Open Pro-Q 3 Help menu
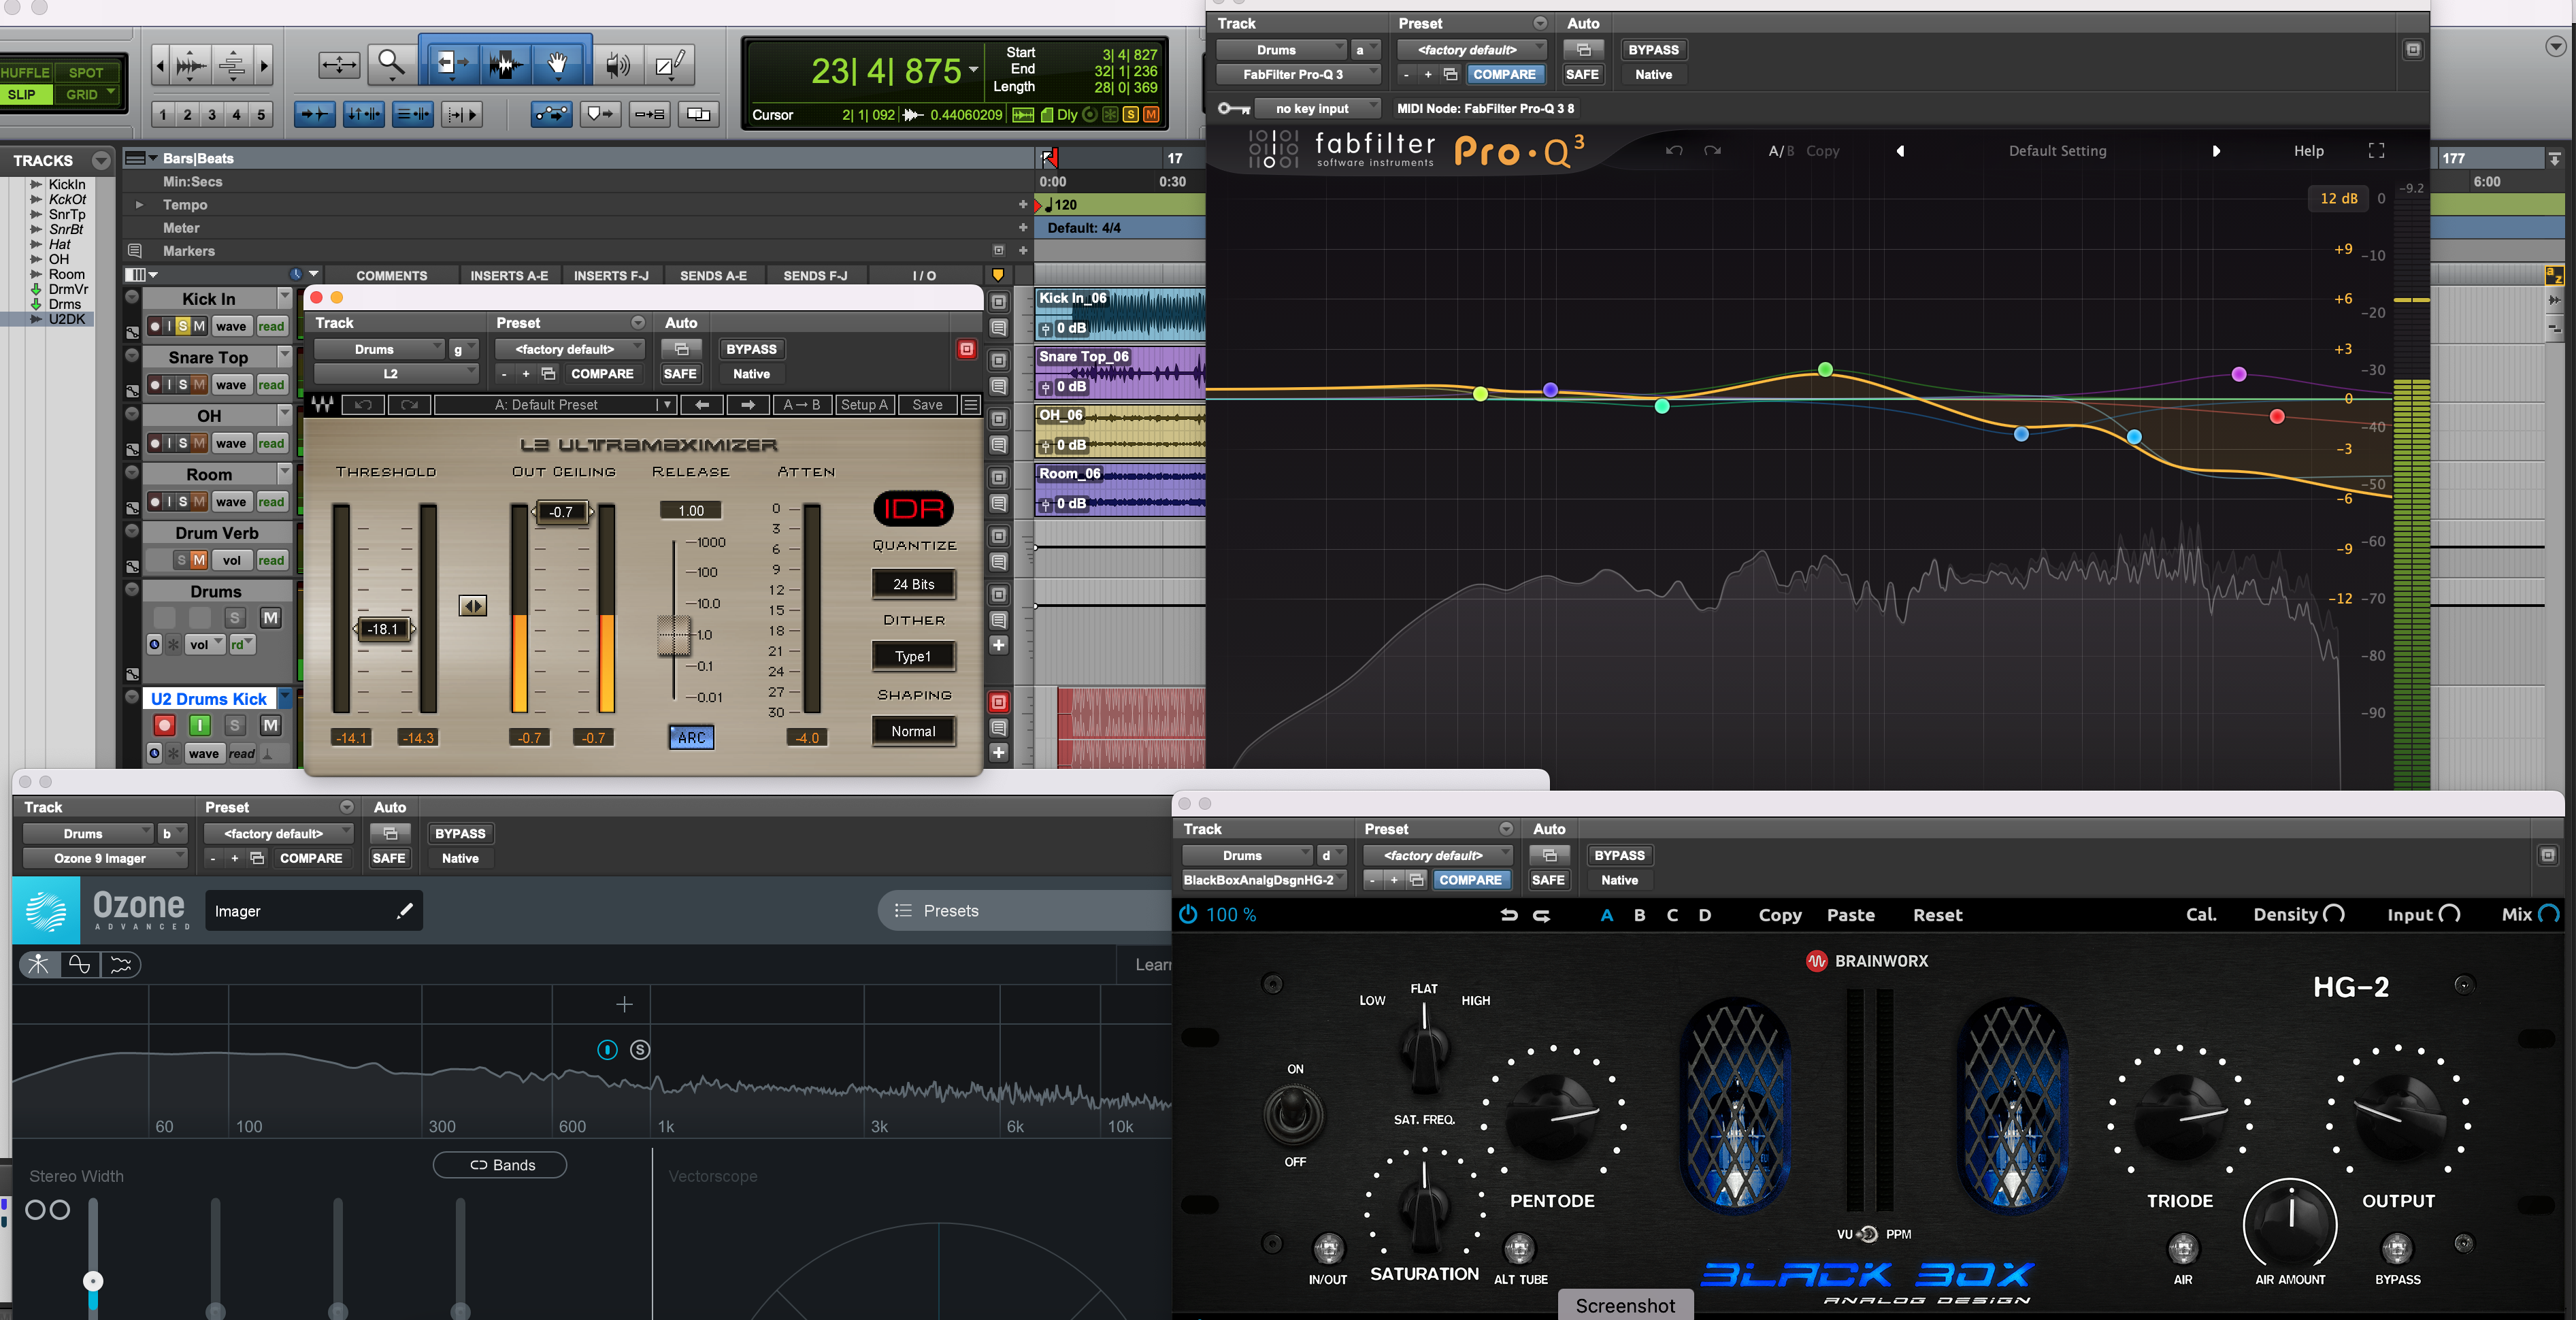This screenshot has width=2576, height=1320. [2308, 151]
